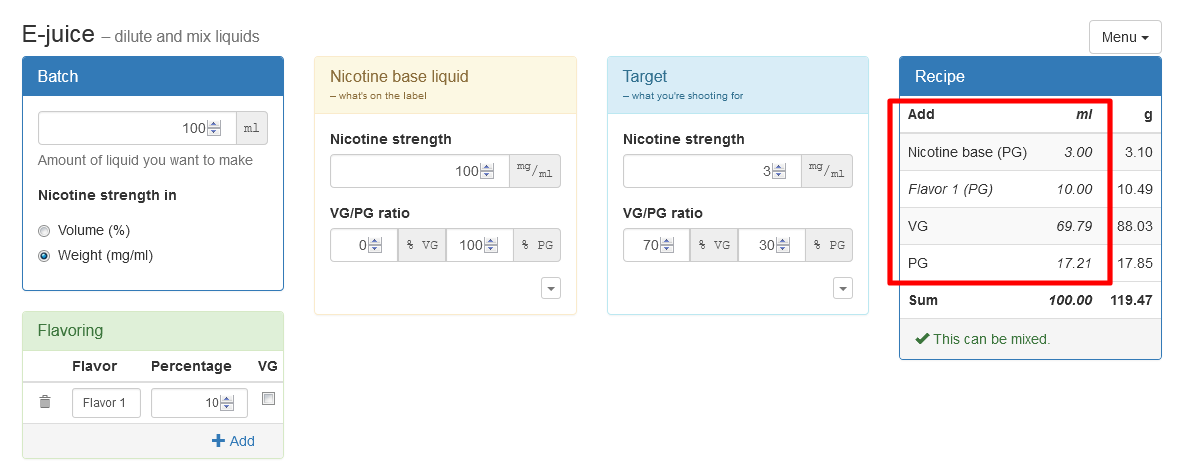1186x464 pixels.
Task: Click the target VG percent spinner
Action: (666, 245)
